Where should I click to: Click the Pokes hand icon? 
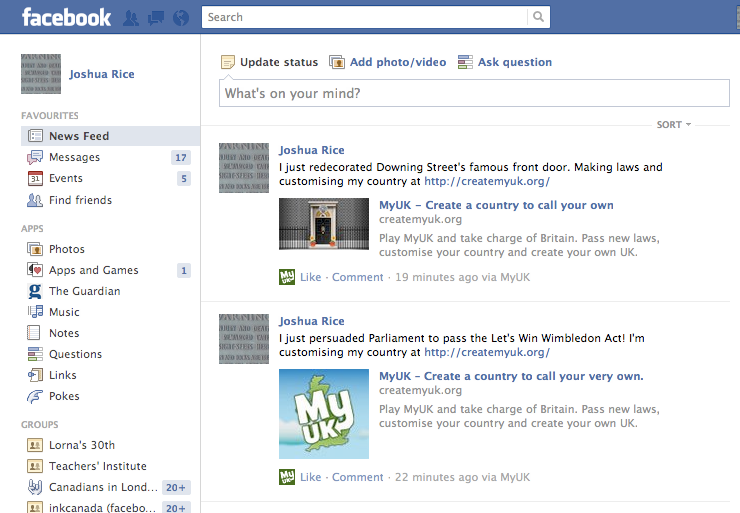[x=35, y=396]
